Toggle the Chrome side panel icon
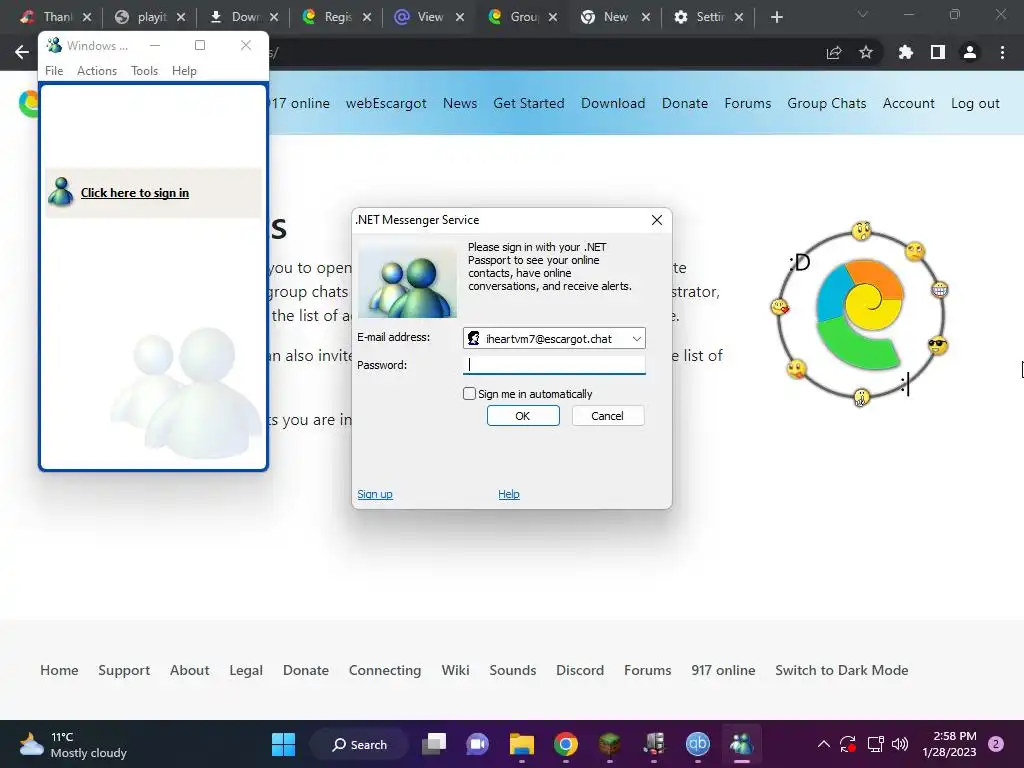The image size is (1024, 768). 938,52
